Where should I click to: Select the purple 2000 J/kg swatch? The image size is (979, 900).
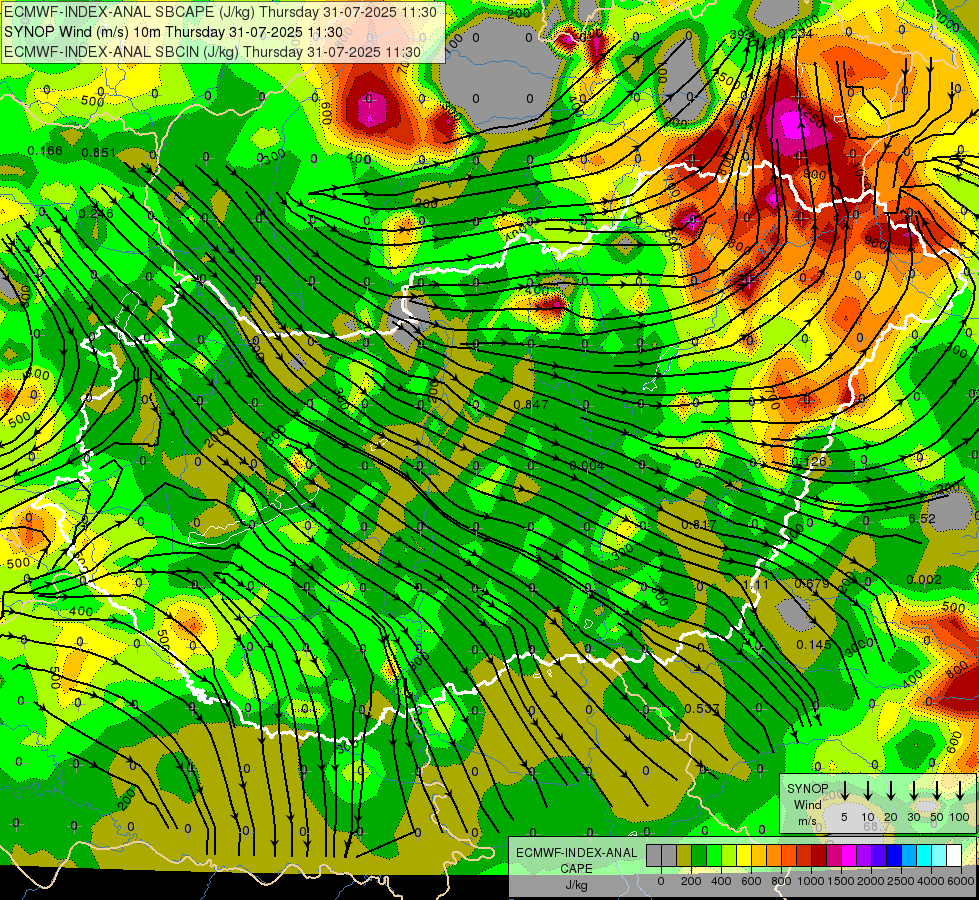point(865,856)
